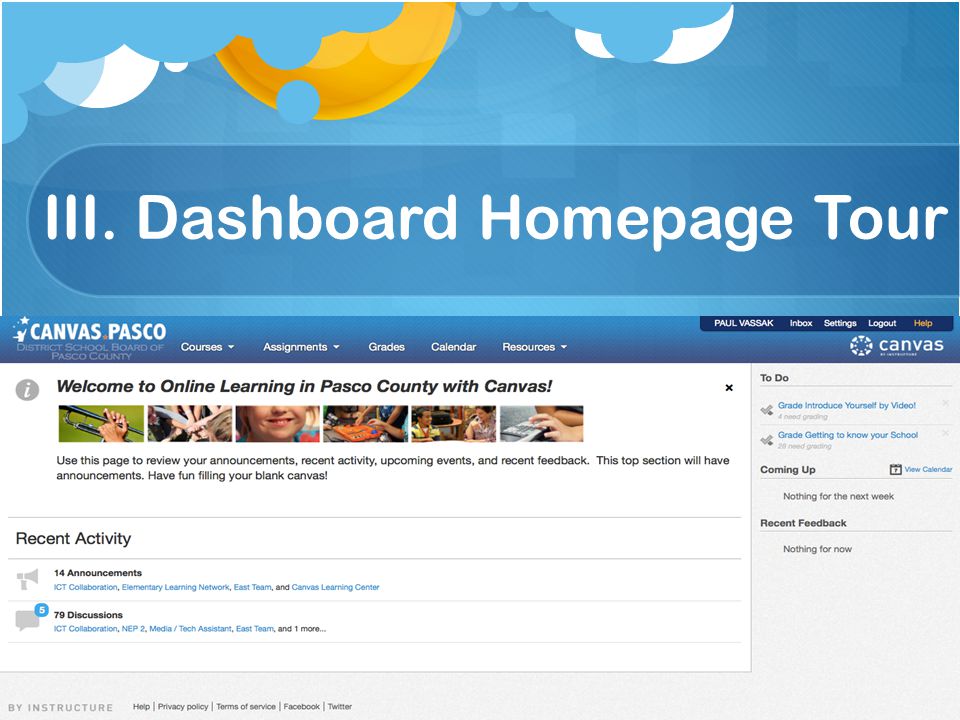Click the View Calendar link

928,470
